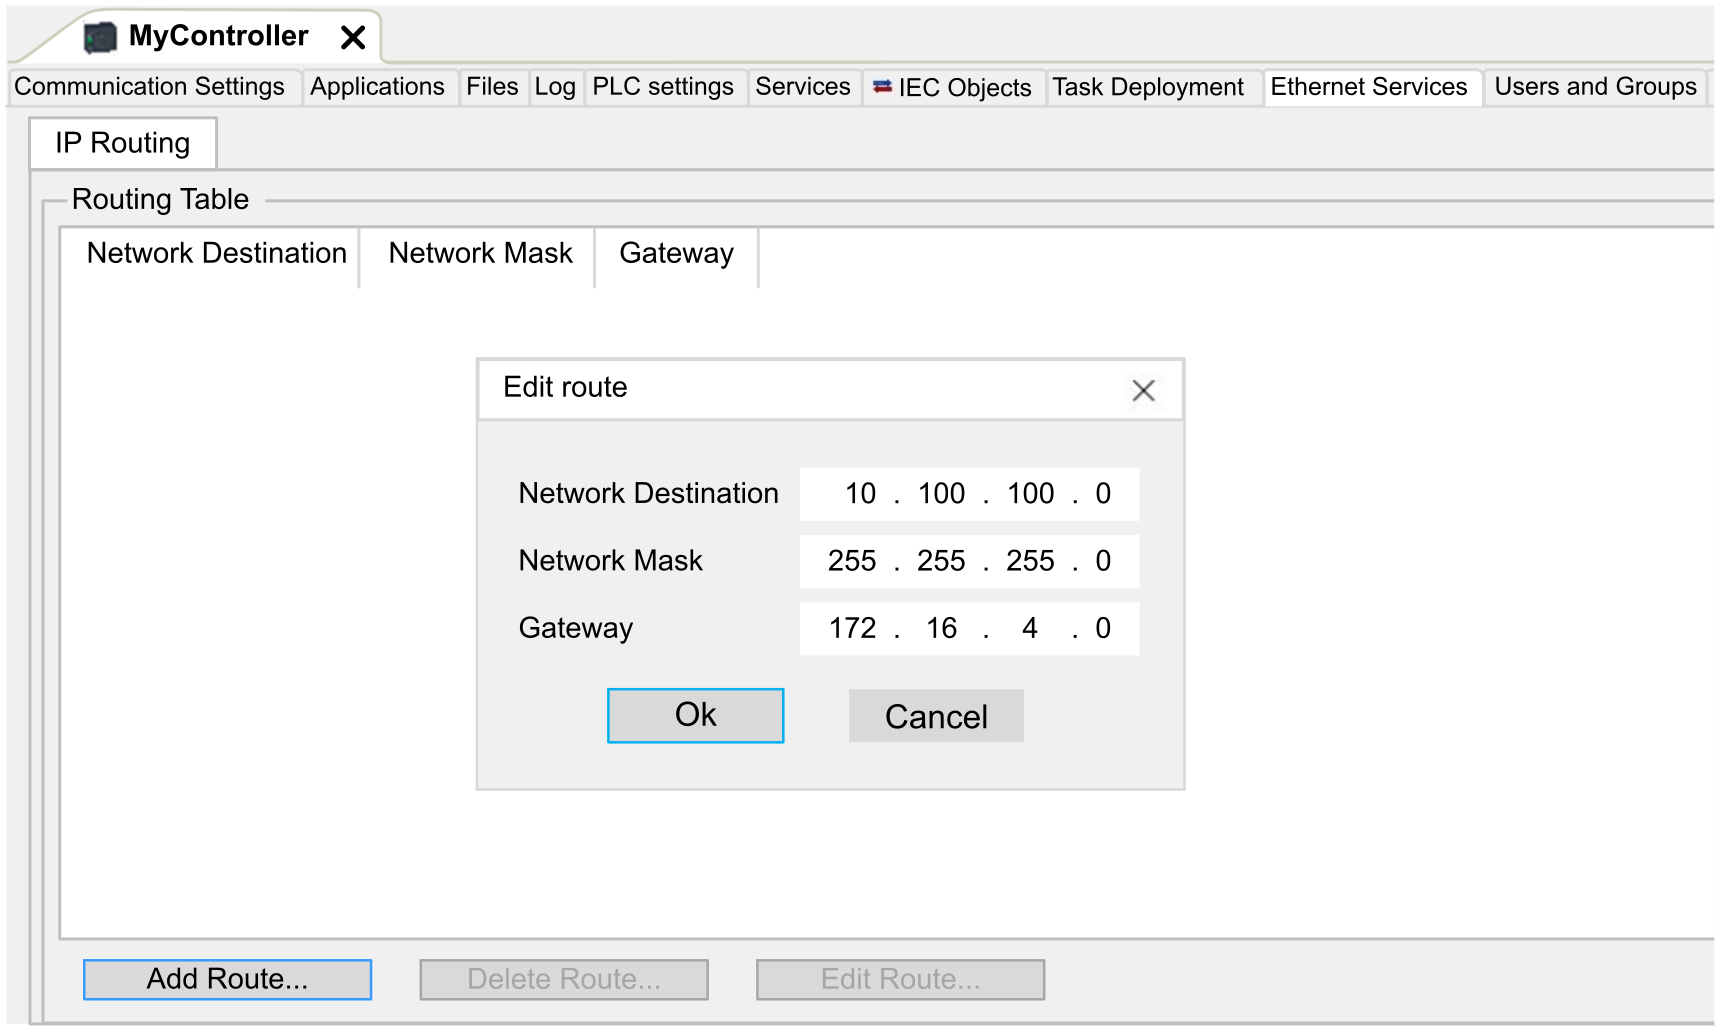Open the Files tab
The image size is (1724, 1029).
pyautogui.click(x=492, y=87)
